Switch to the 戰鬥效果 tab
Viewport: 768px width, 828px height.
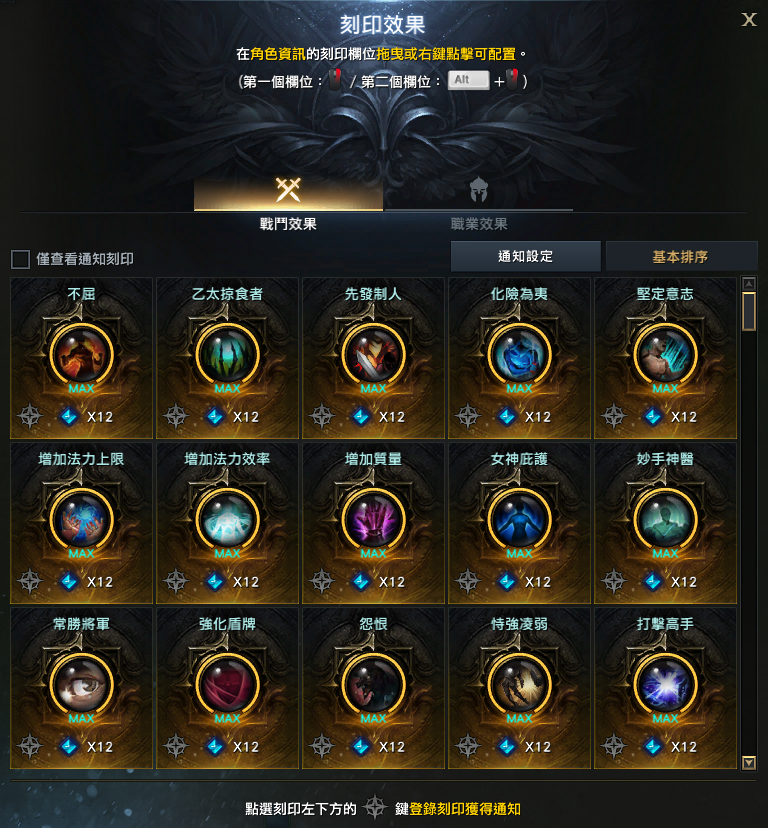288,205
